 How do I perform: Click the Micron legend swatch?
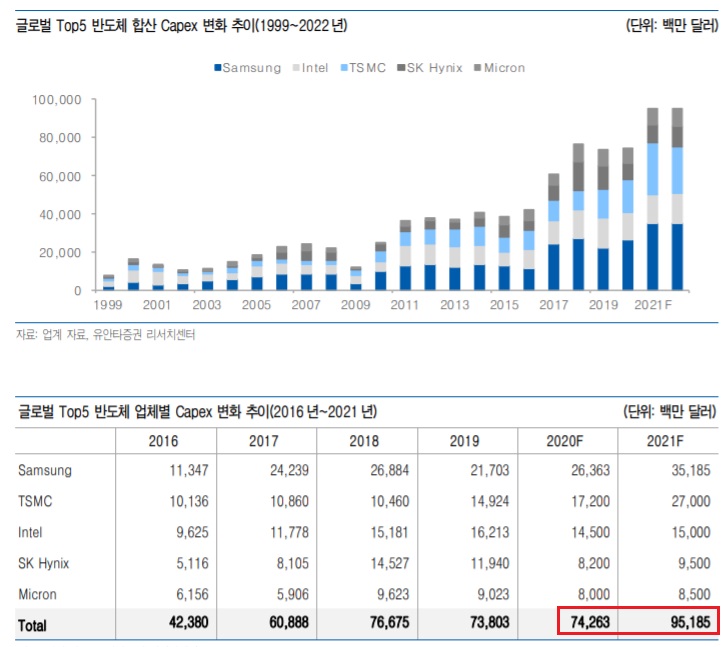coord(478,68)
